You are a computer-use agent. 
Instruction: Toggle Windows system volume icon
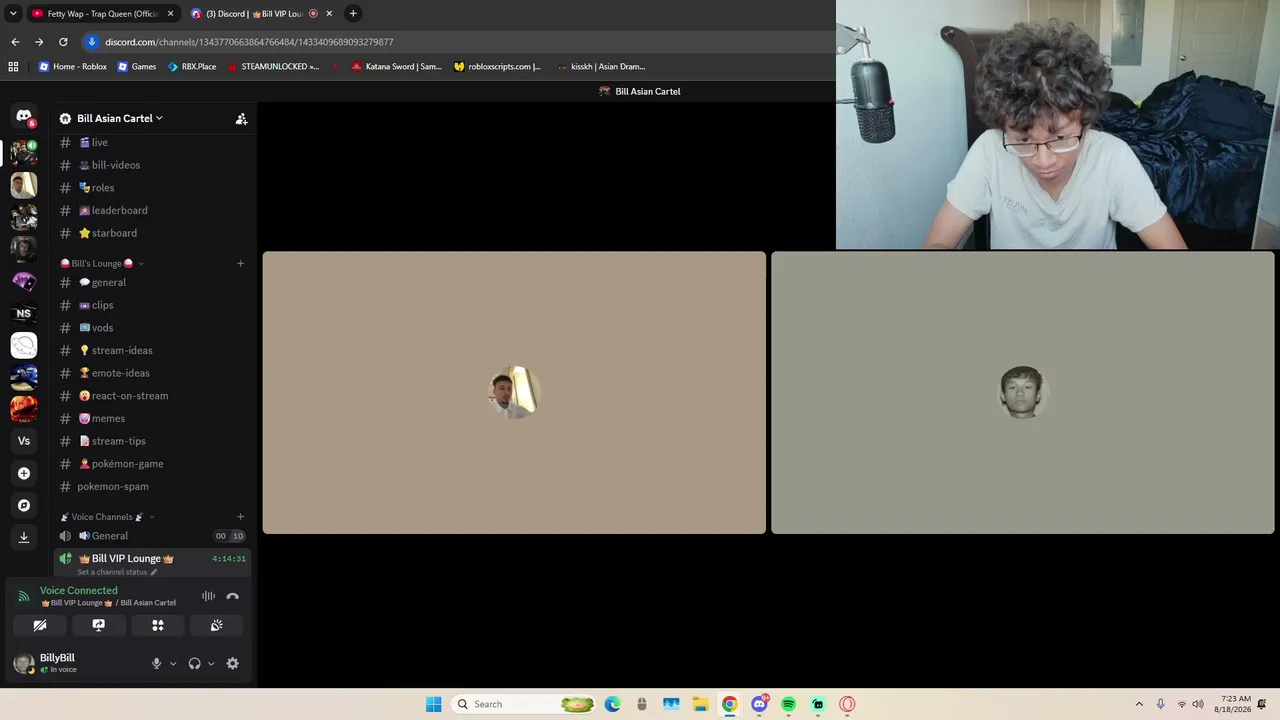pos(1198,704)
